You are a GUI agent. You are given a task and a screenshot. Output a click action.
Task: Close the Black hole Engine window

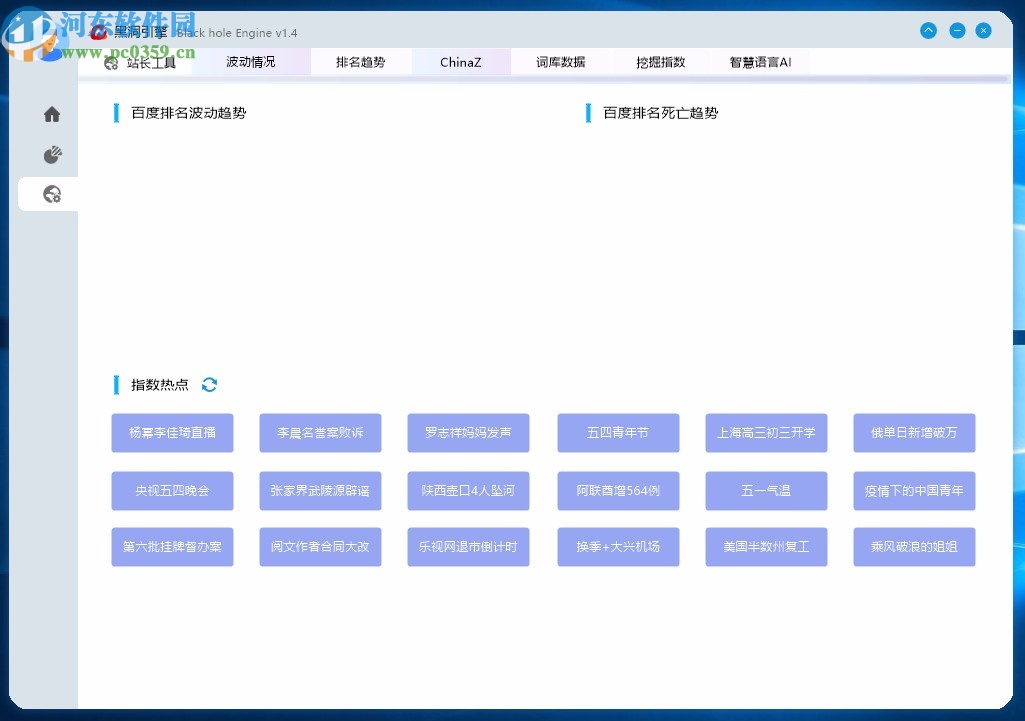(983, 31)
